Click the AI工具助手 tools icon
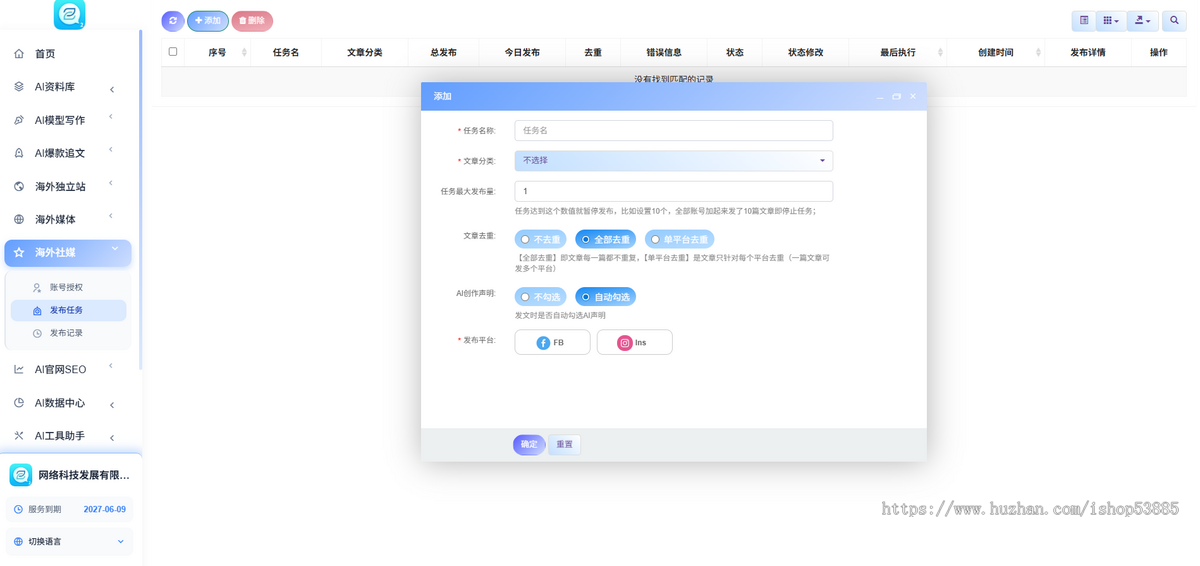This screenshot has width=1200, height=566. tap(19, 436)
